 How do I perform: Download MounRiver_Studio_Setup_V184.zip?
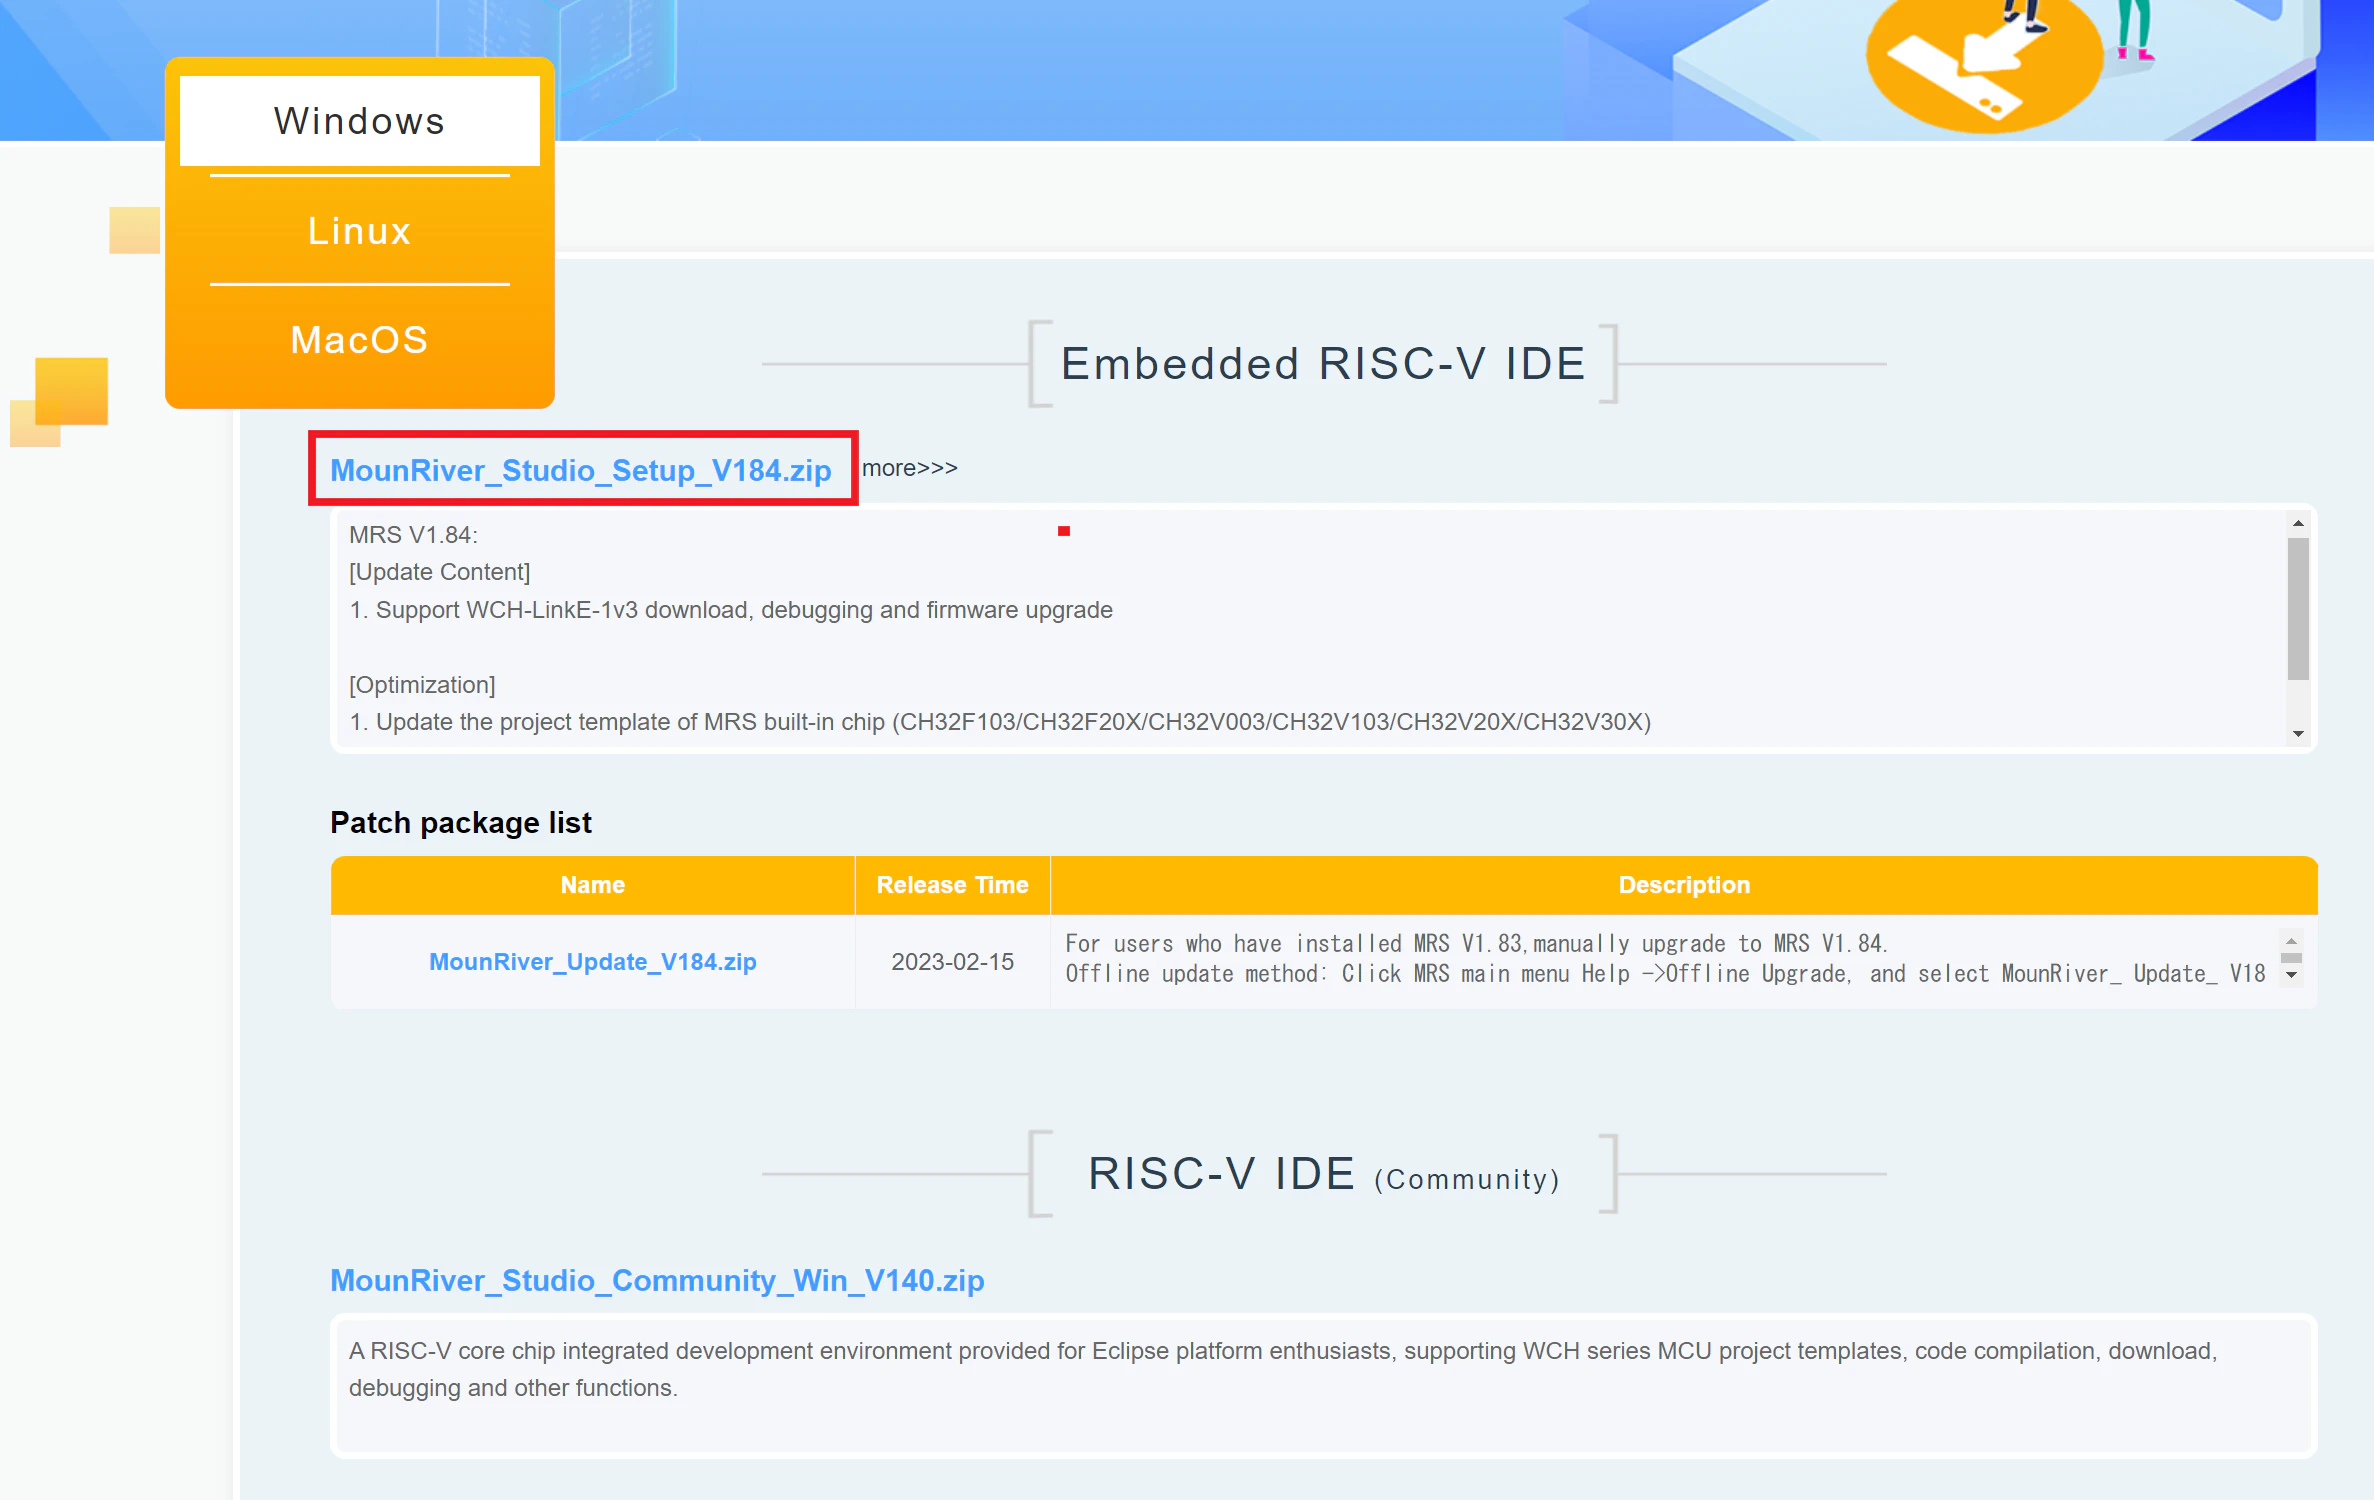click(581, 470)
